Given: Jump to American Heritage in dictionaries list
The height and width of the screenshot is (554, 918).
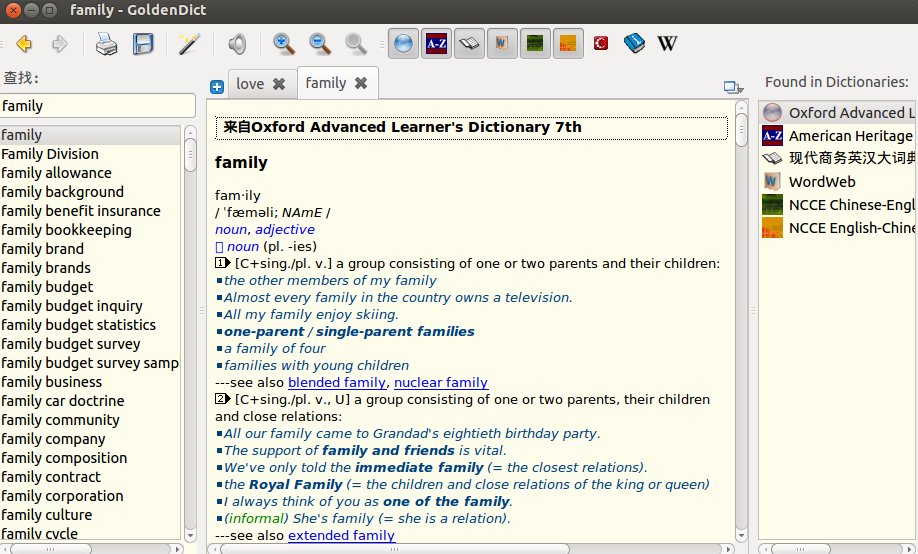Looking at the screenshot, I should (x=838, y=136).
